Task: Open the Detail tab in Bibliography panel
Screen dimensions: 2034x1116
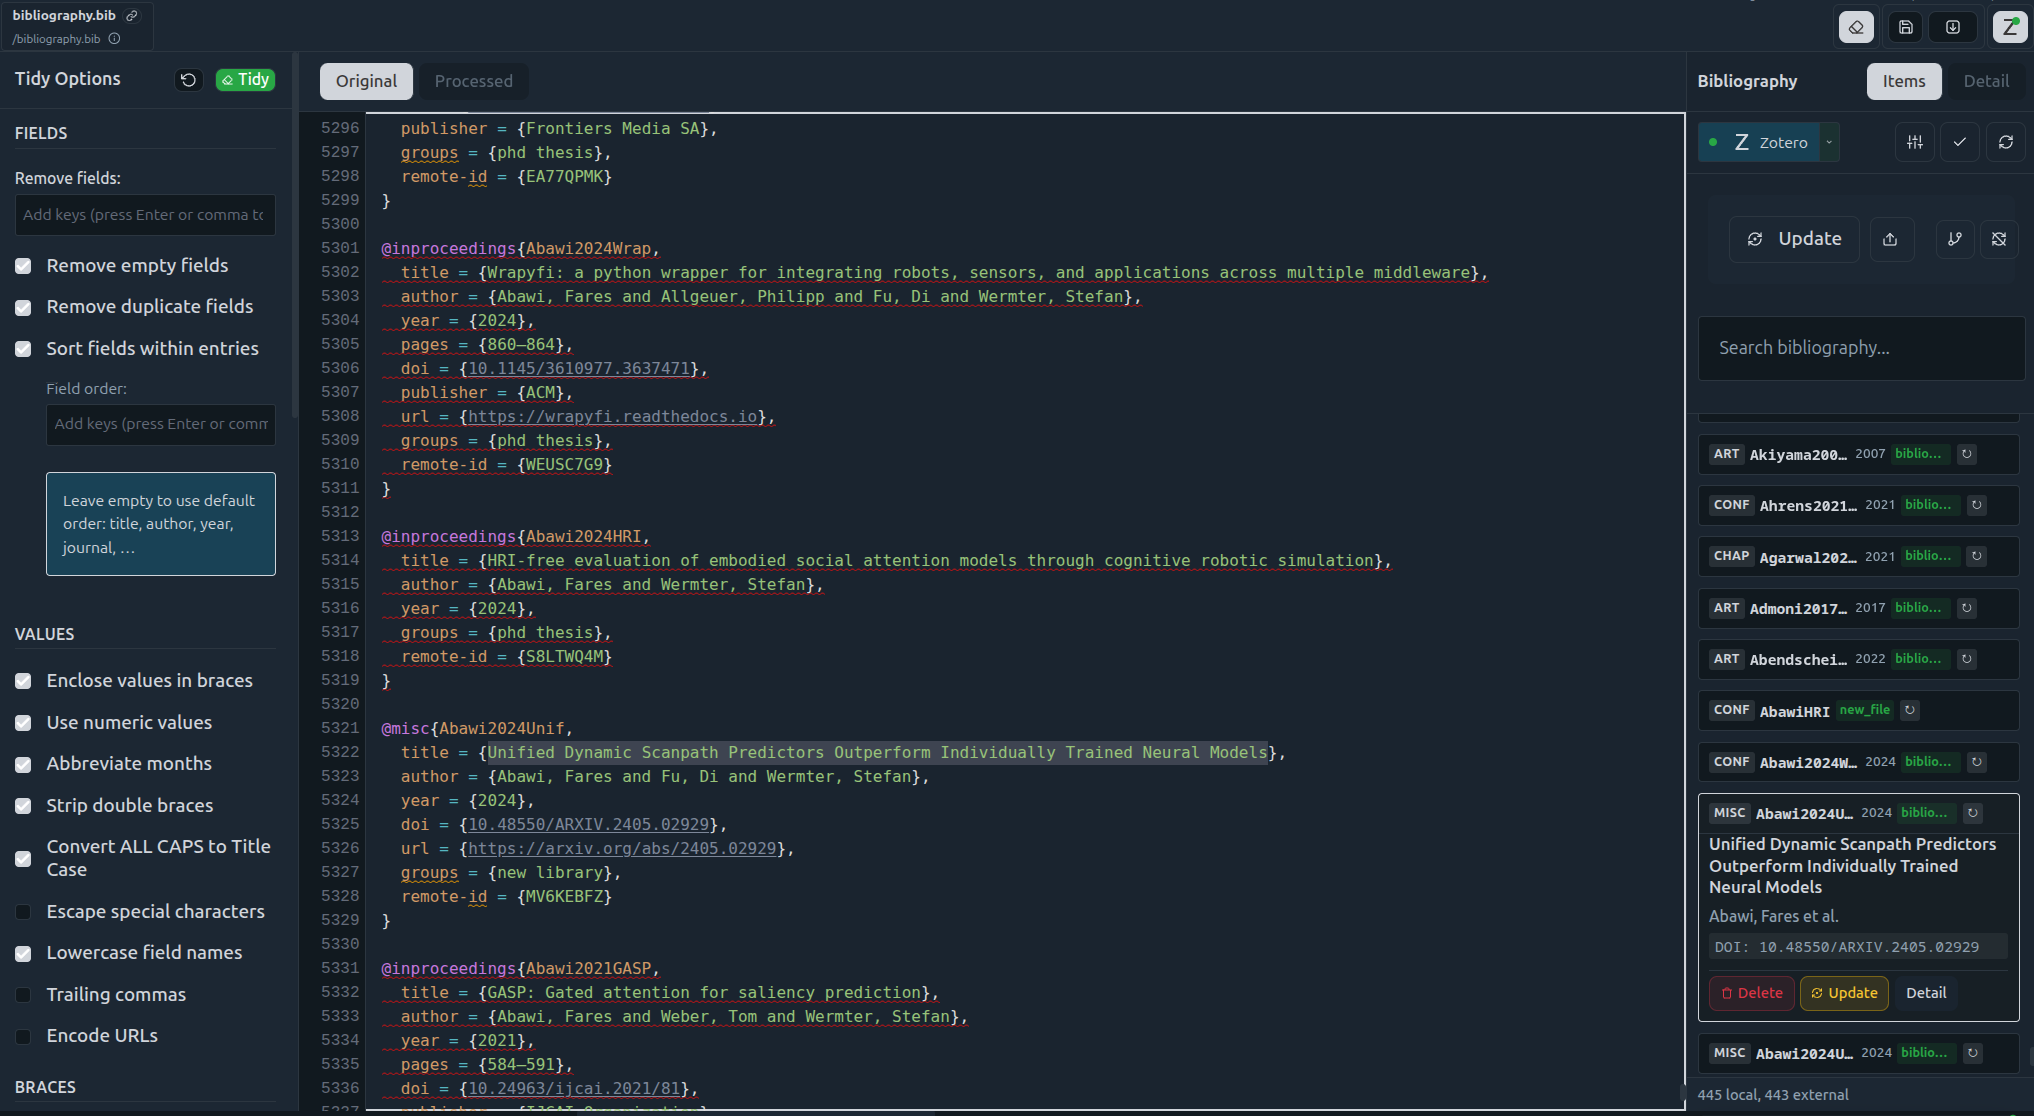Action: 1985,81
